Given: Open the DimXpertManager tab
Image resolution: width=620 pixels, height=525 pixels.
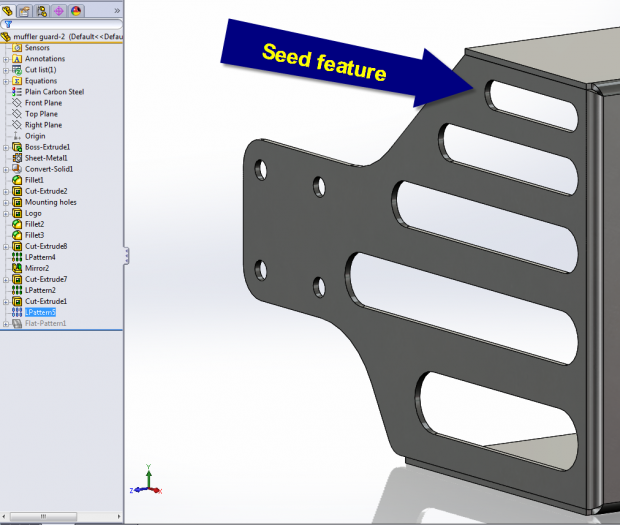Looking at the screenshot, I should 59,9.
